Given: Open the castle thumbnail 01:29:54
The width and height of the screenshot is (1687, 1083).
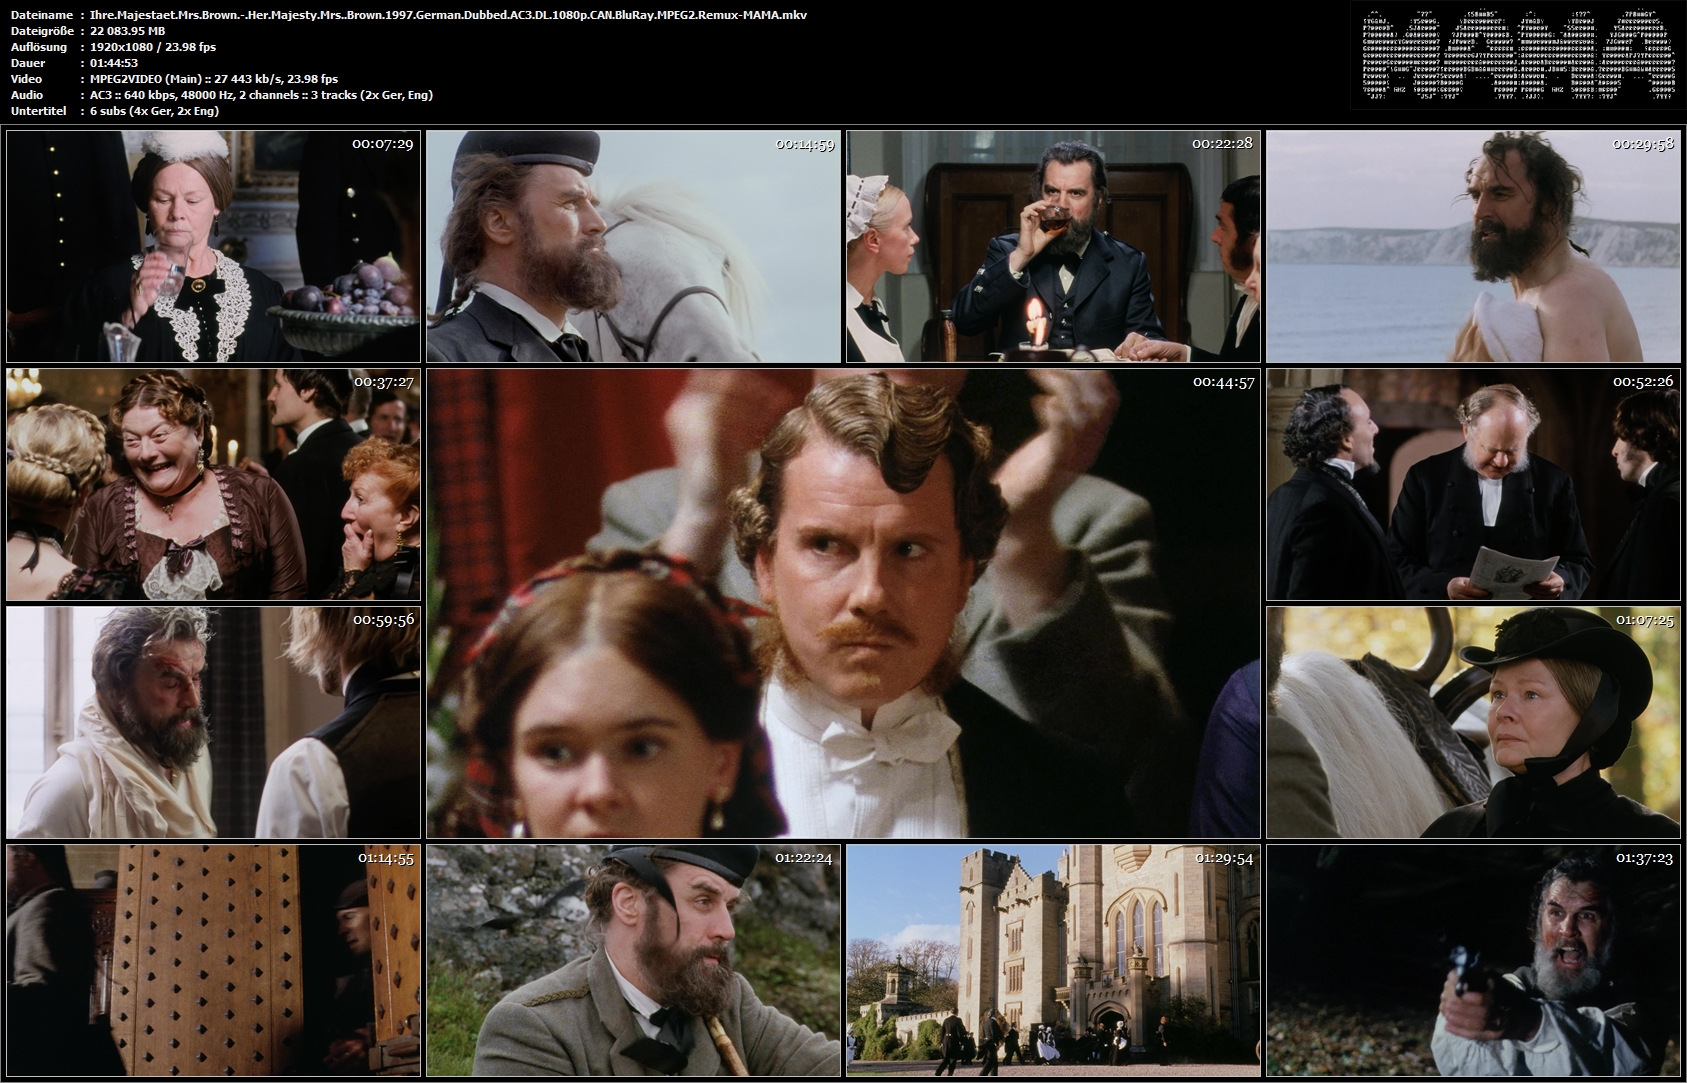Looking at the screenshot, I should (1053, 960).
